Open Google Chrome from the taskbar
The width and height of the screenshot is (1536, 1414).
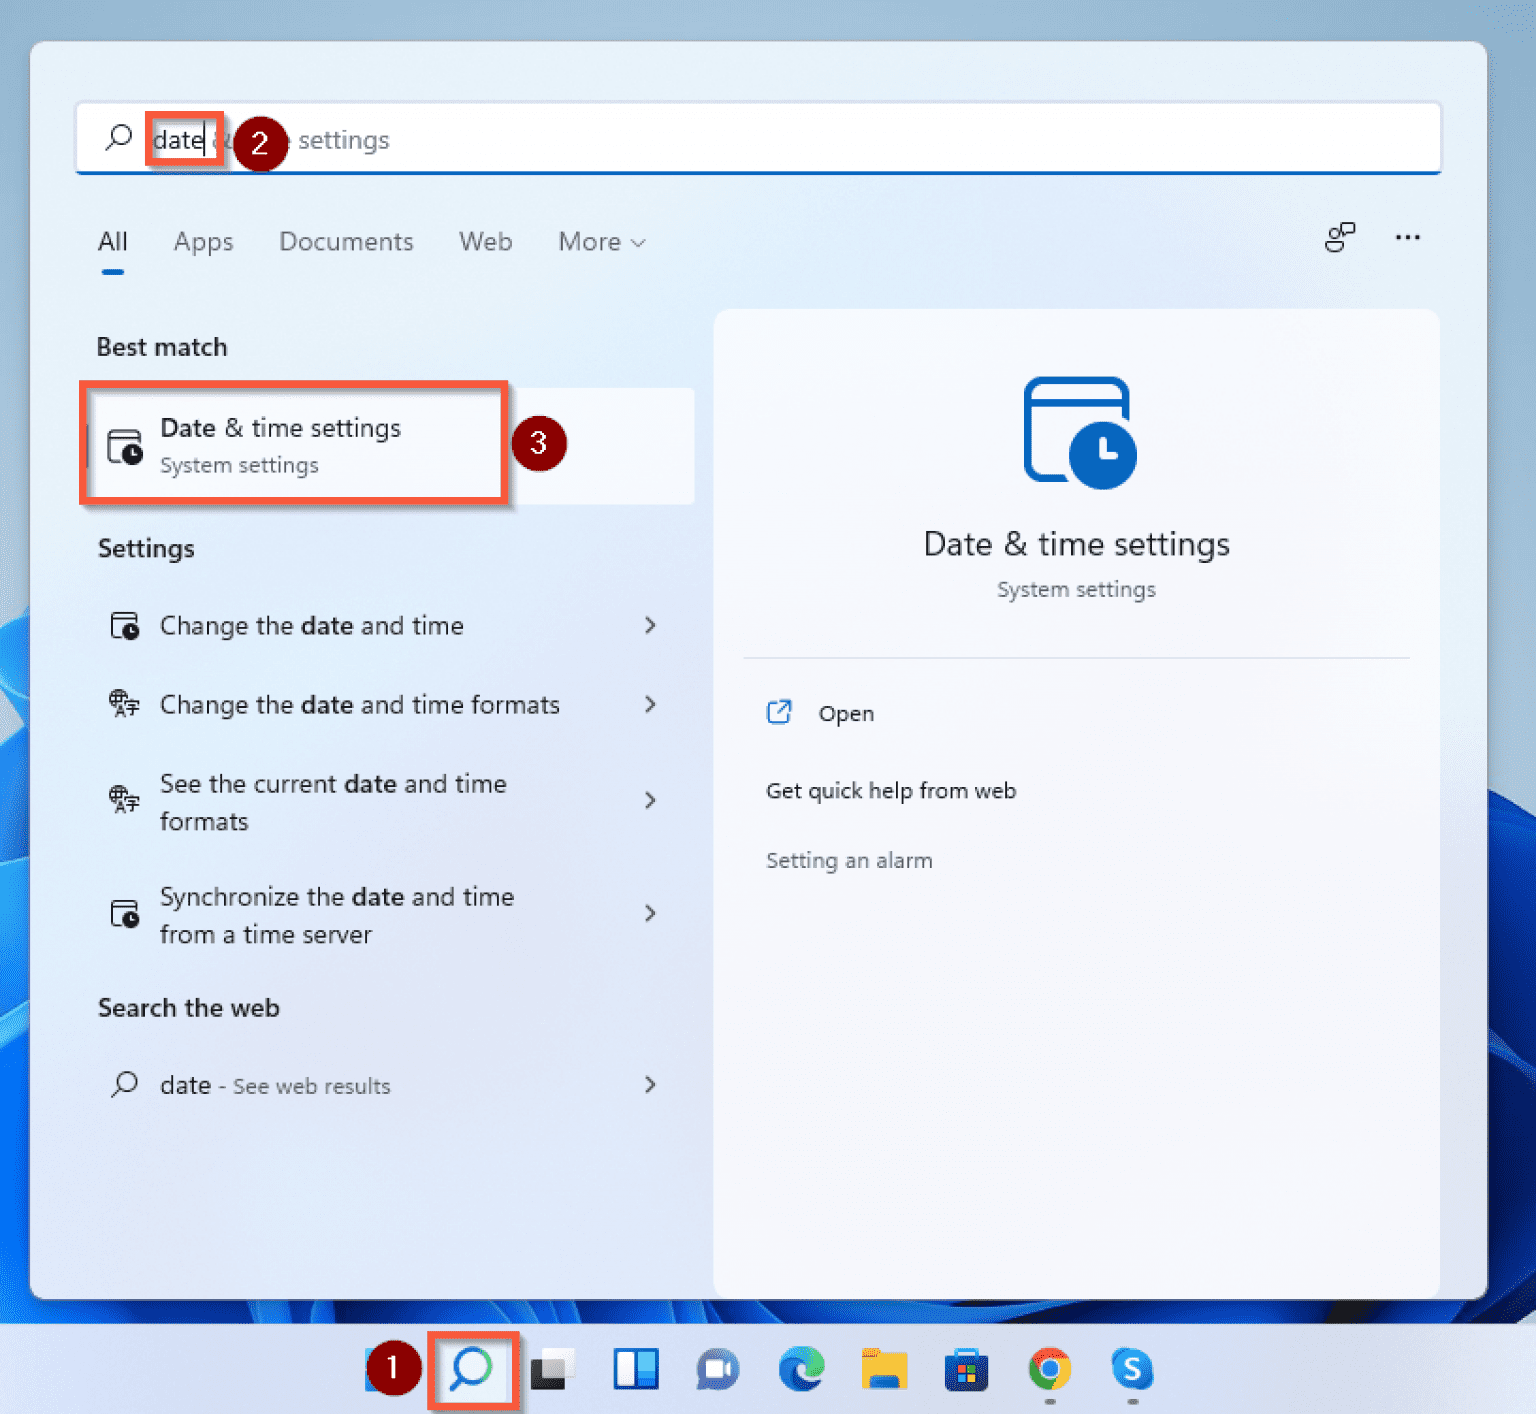1048,1370
